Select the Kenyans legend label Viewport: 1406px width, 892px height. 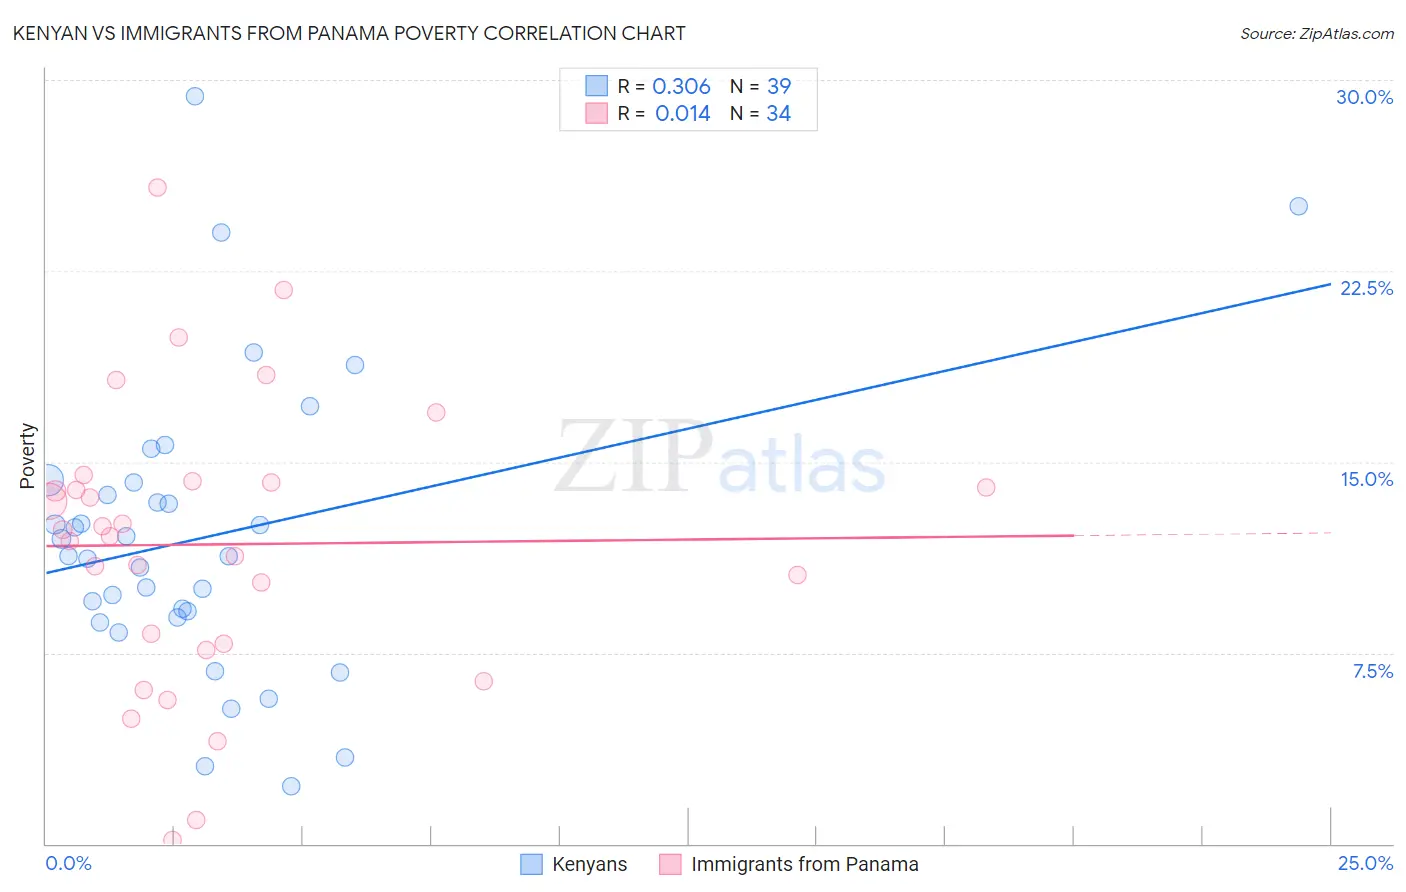pos(590,864)
